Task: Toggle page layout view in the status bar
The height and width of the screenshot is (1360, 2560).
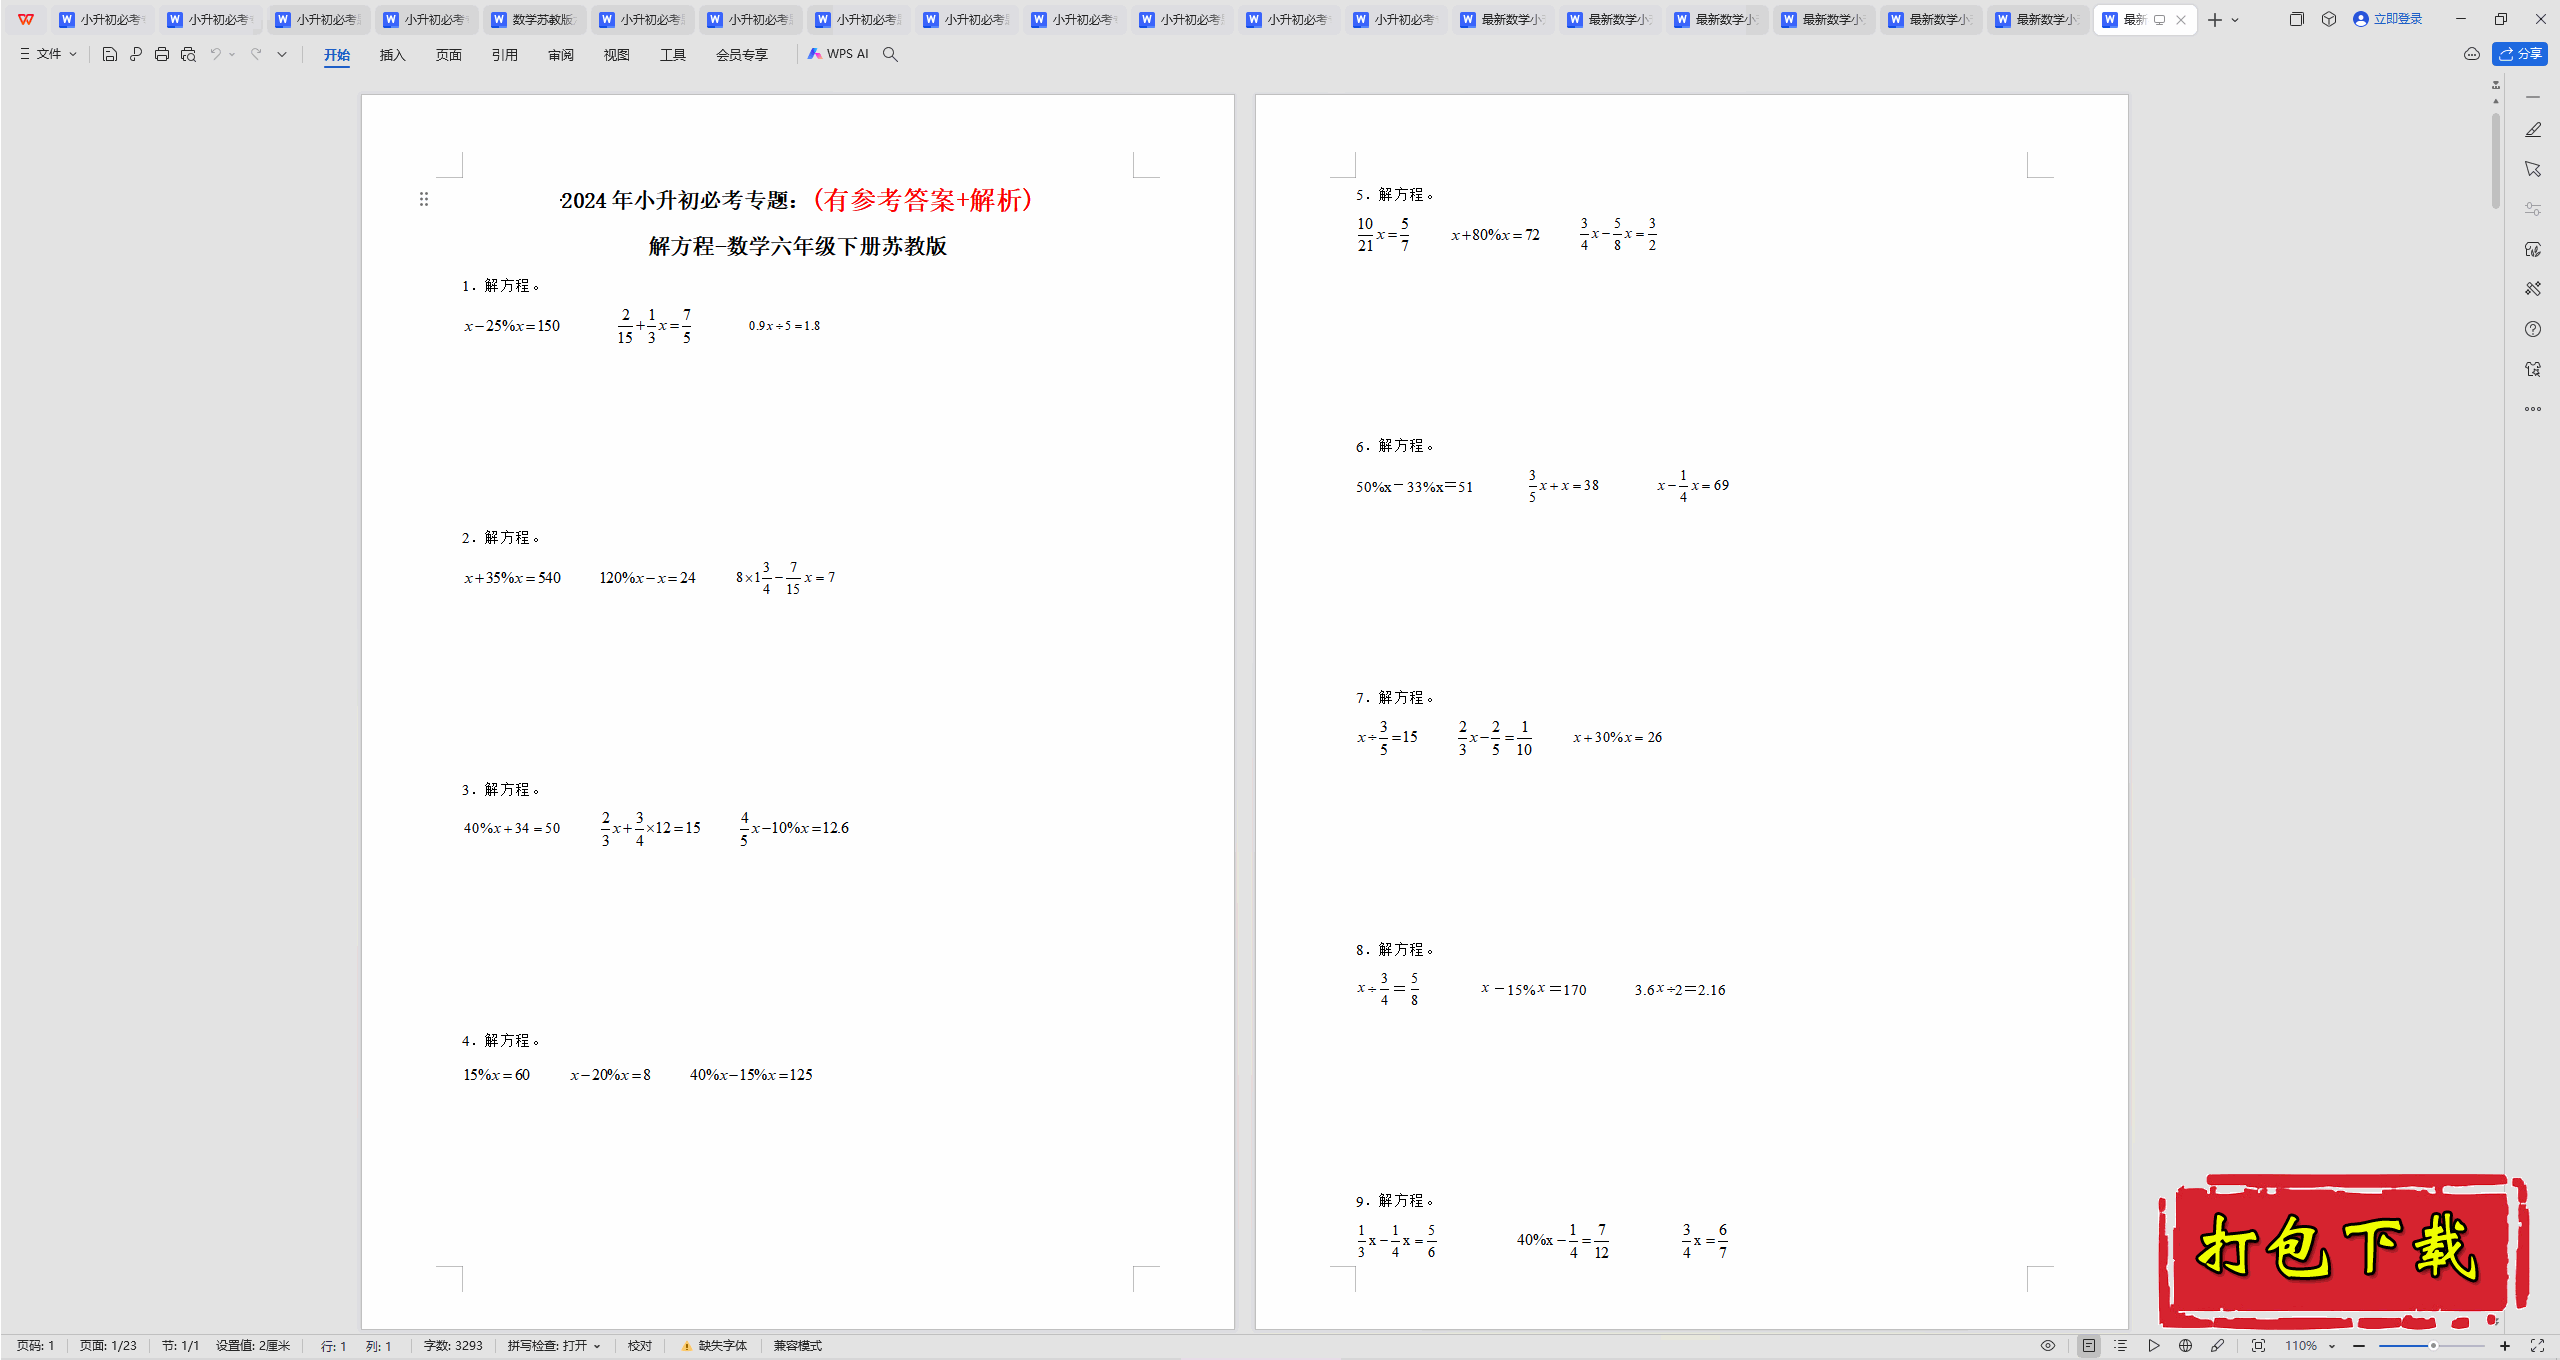Action: tap(2089, 1346)
